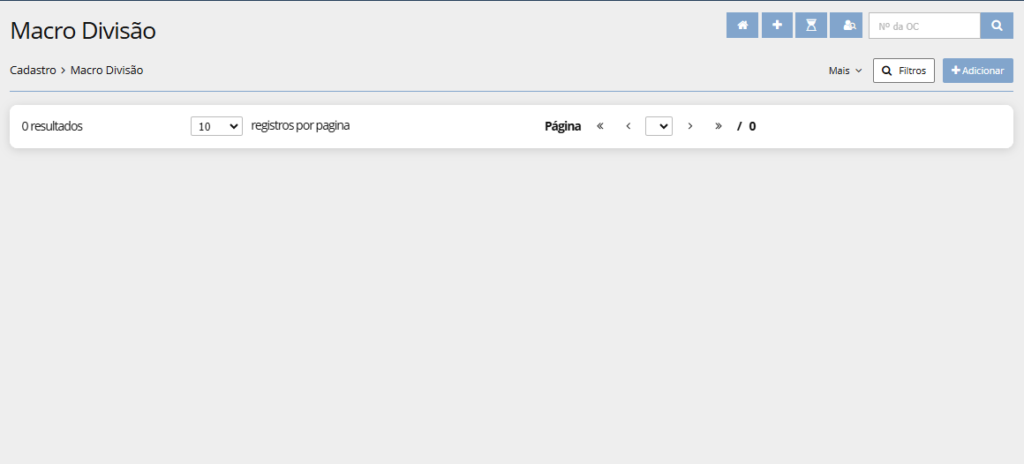The width and height of the screenshot is (1024, 464).
Task: Advance to next page arrow
Action: pyautogui.click(x=690, y=126)
